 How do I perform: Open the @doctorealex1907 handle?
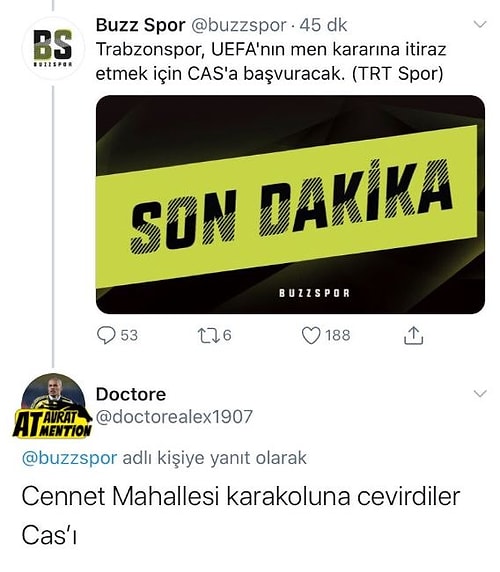[174, 417]
